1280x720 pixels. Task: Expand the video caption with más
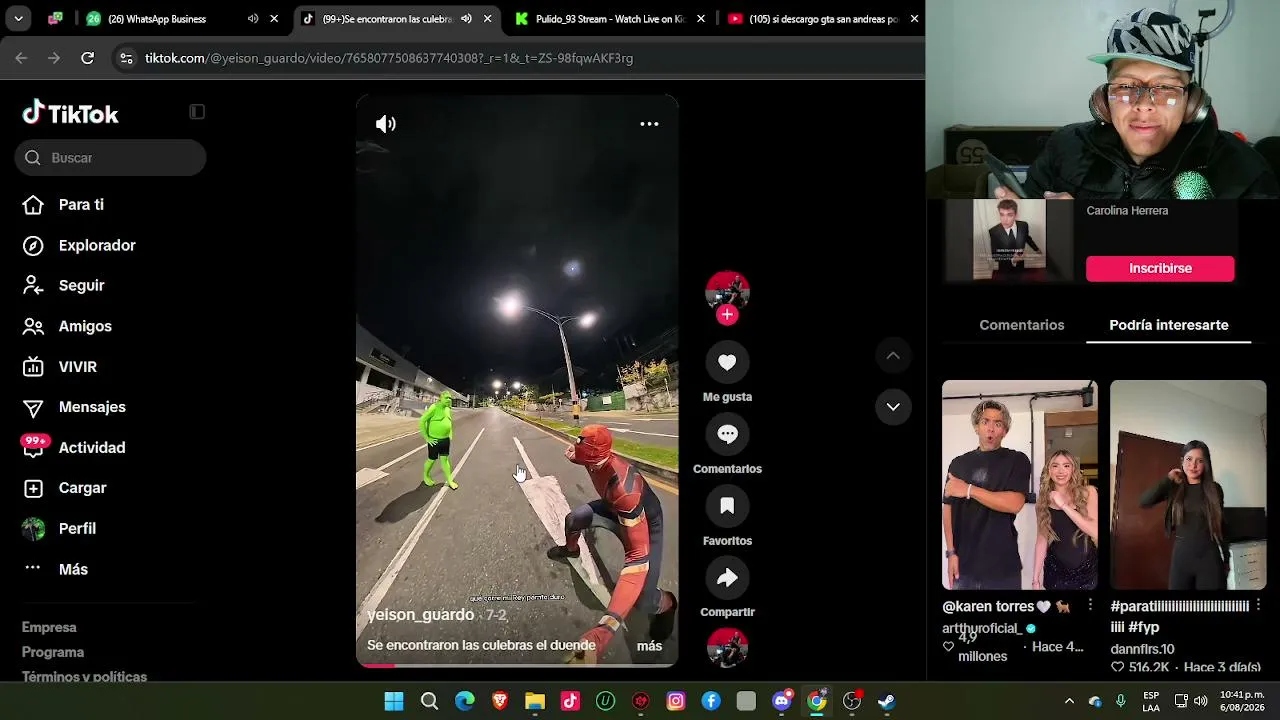tap(649, 646)
